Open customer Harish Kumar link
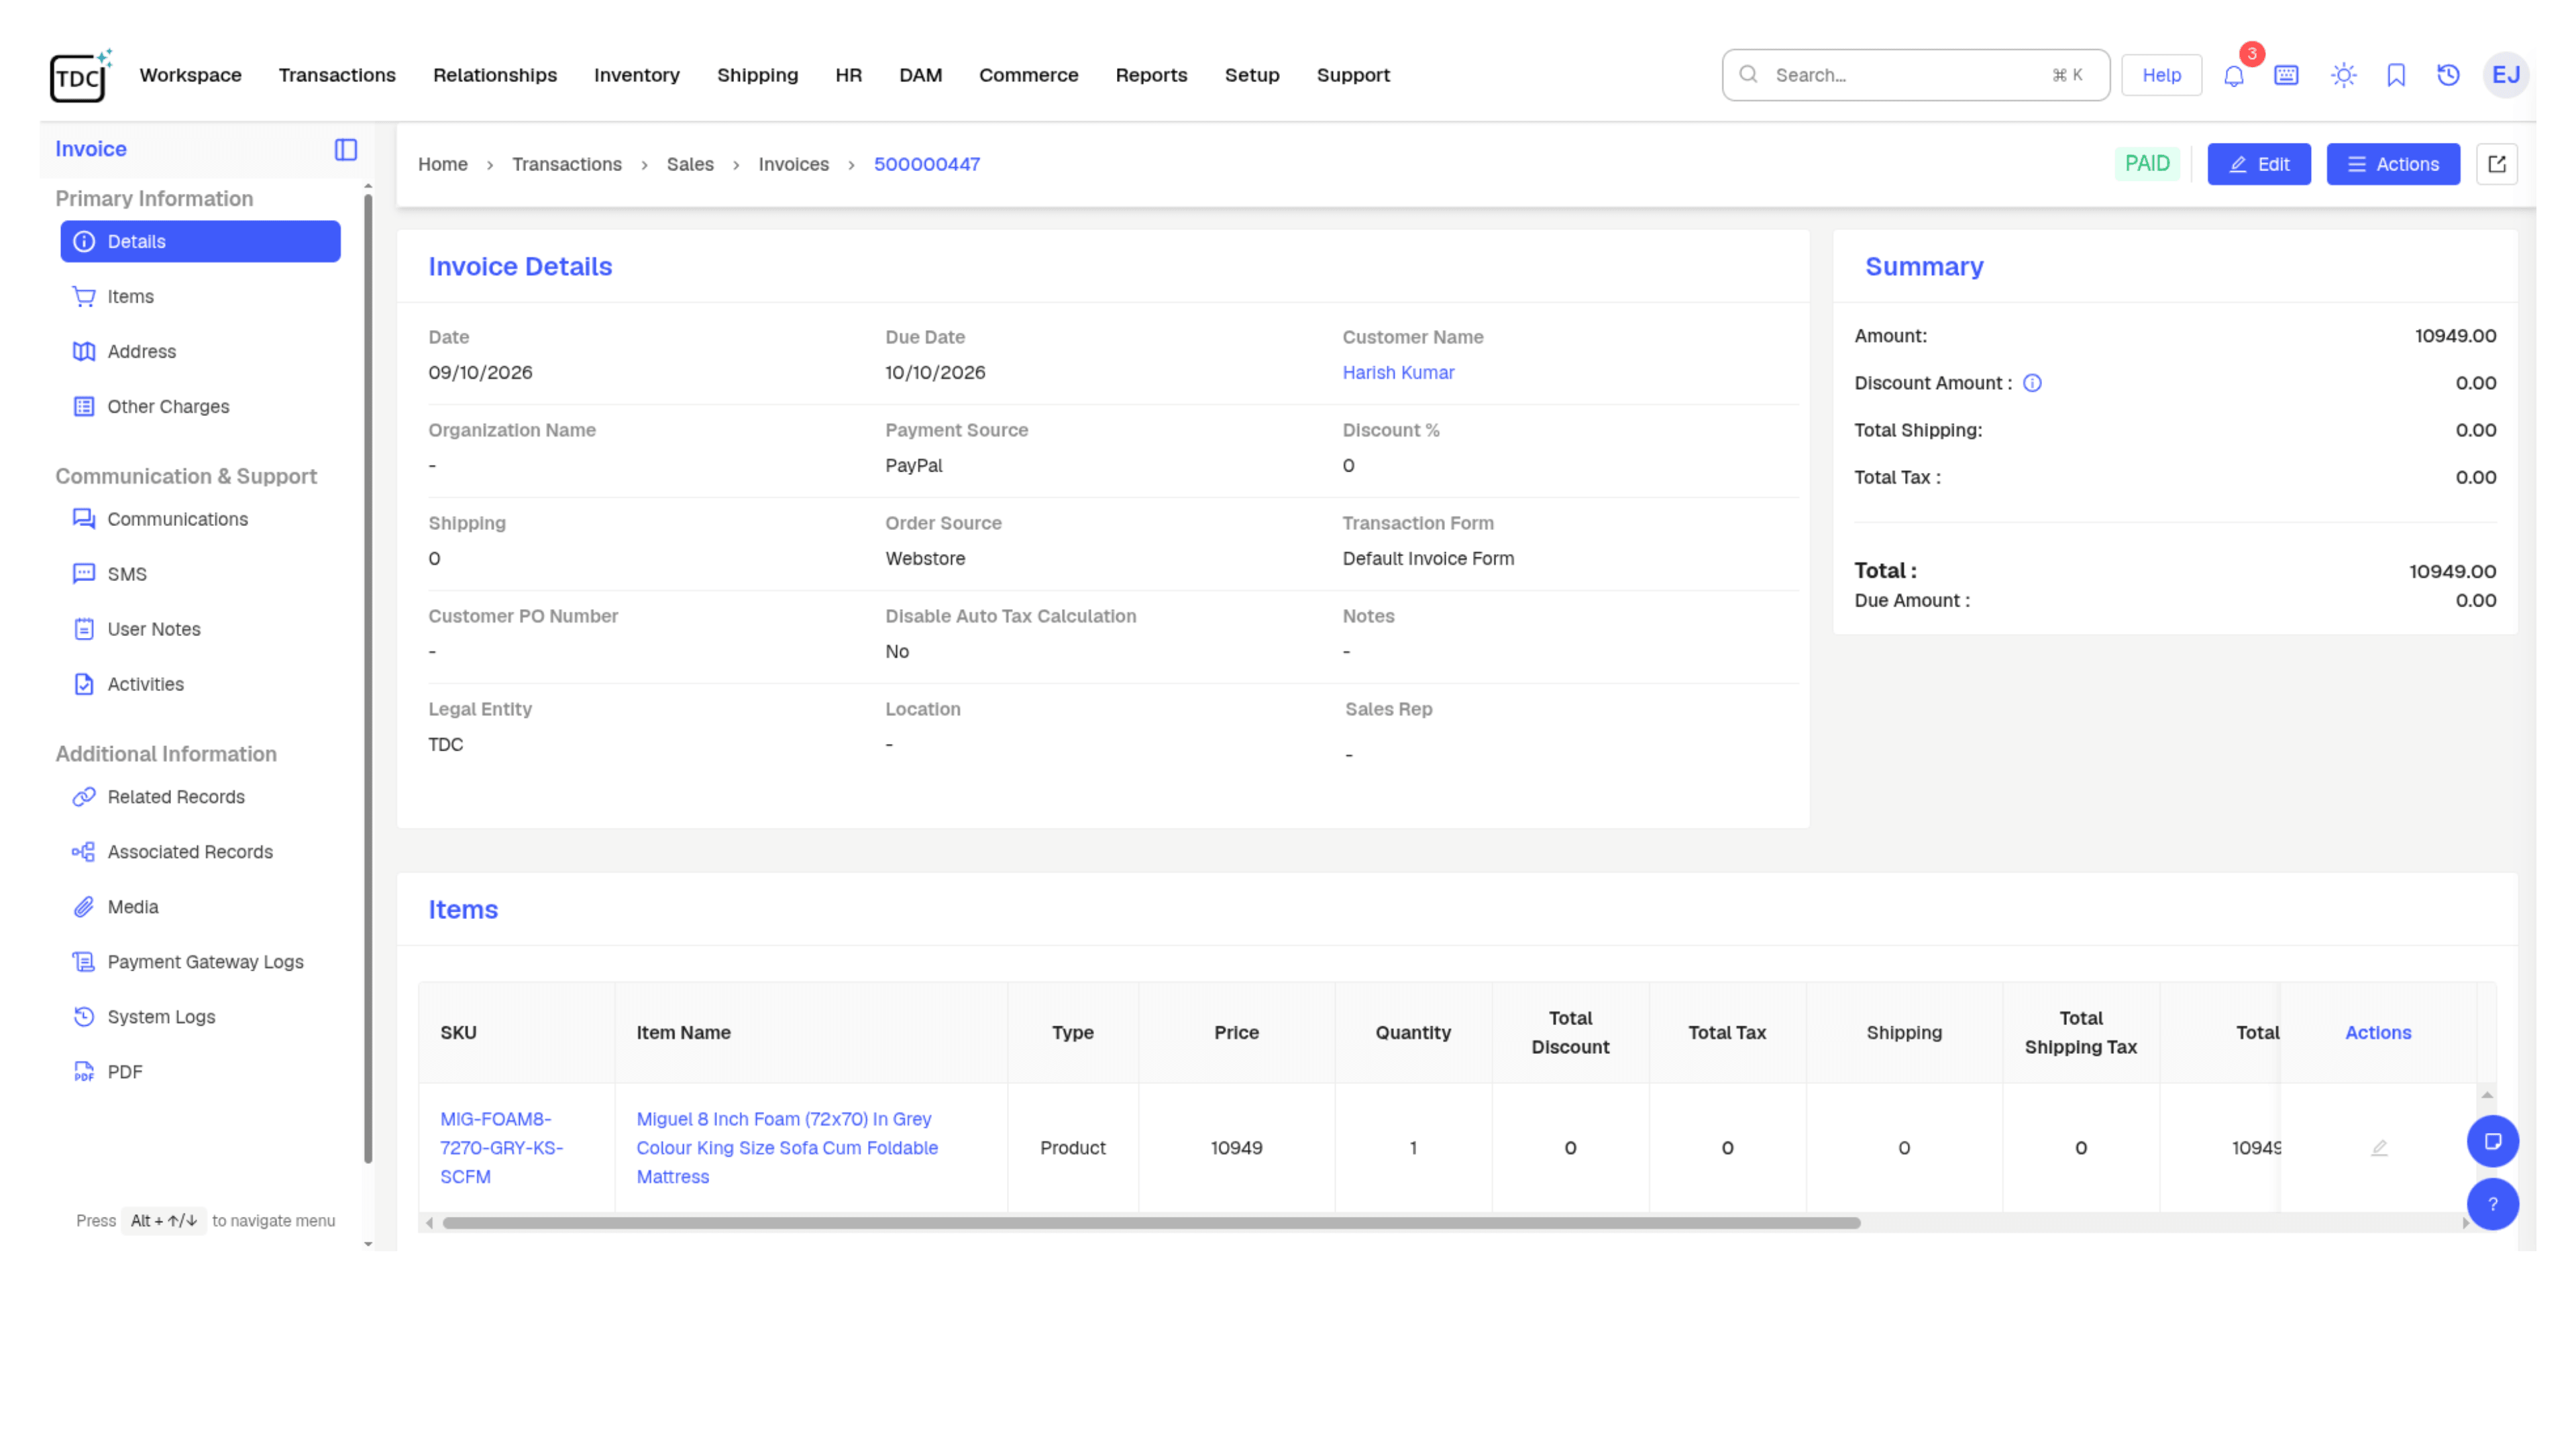Image resolution: width=2576 pixels, height=1449 pixels. coord(1398,373)
